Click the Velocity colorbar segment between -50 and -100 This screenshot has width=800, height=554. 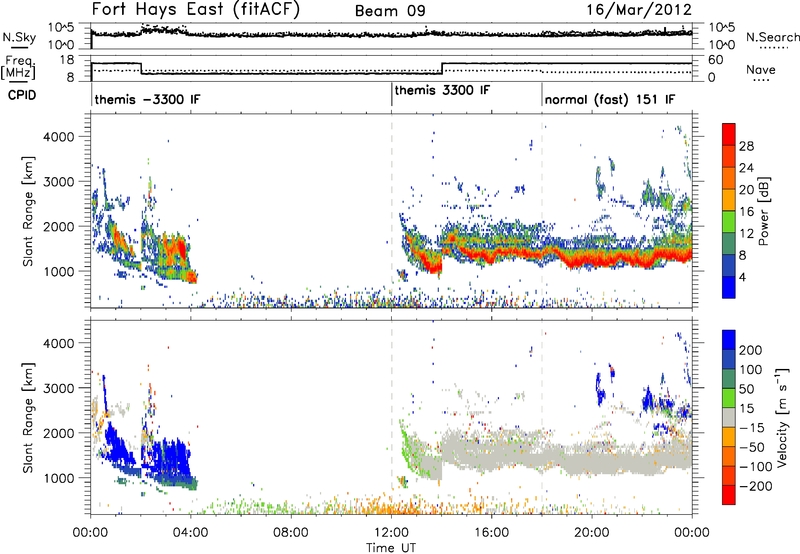(x=729, y=457)
